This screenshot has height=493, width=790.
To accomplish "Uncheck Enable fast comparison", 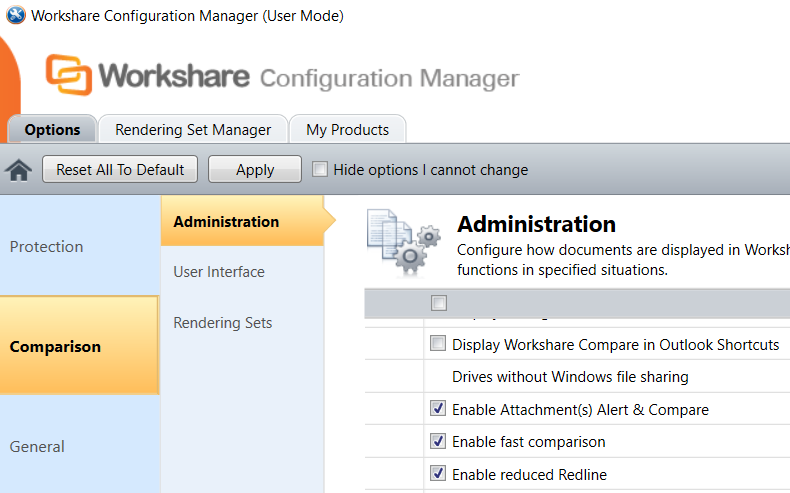I will pyautogui.click(x=438, y=441).
